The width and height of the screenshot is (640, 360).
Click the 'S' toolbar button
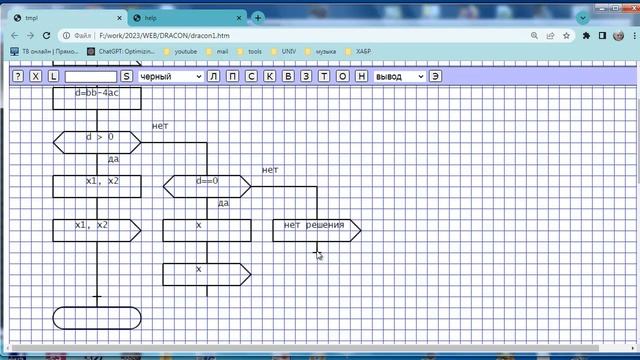coord(127,76)
